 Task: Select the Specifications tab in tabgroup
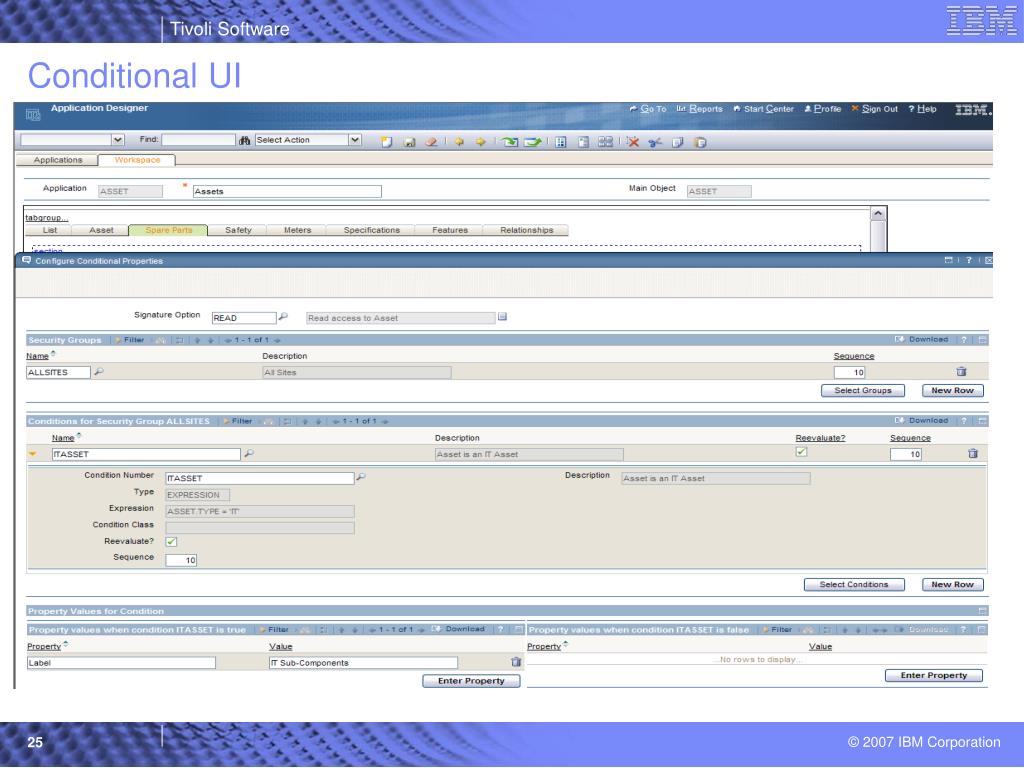click(x=372, y=230)
